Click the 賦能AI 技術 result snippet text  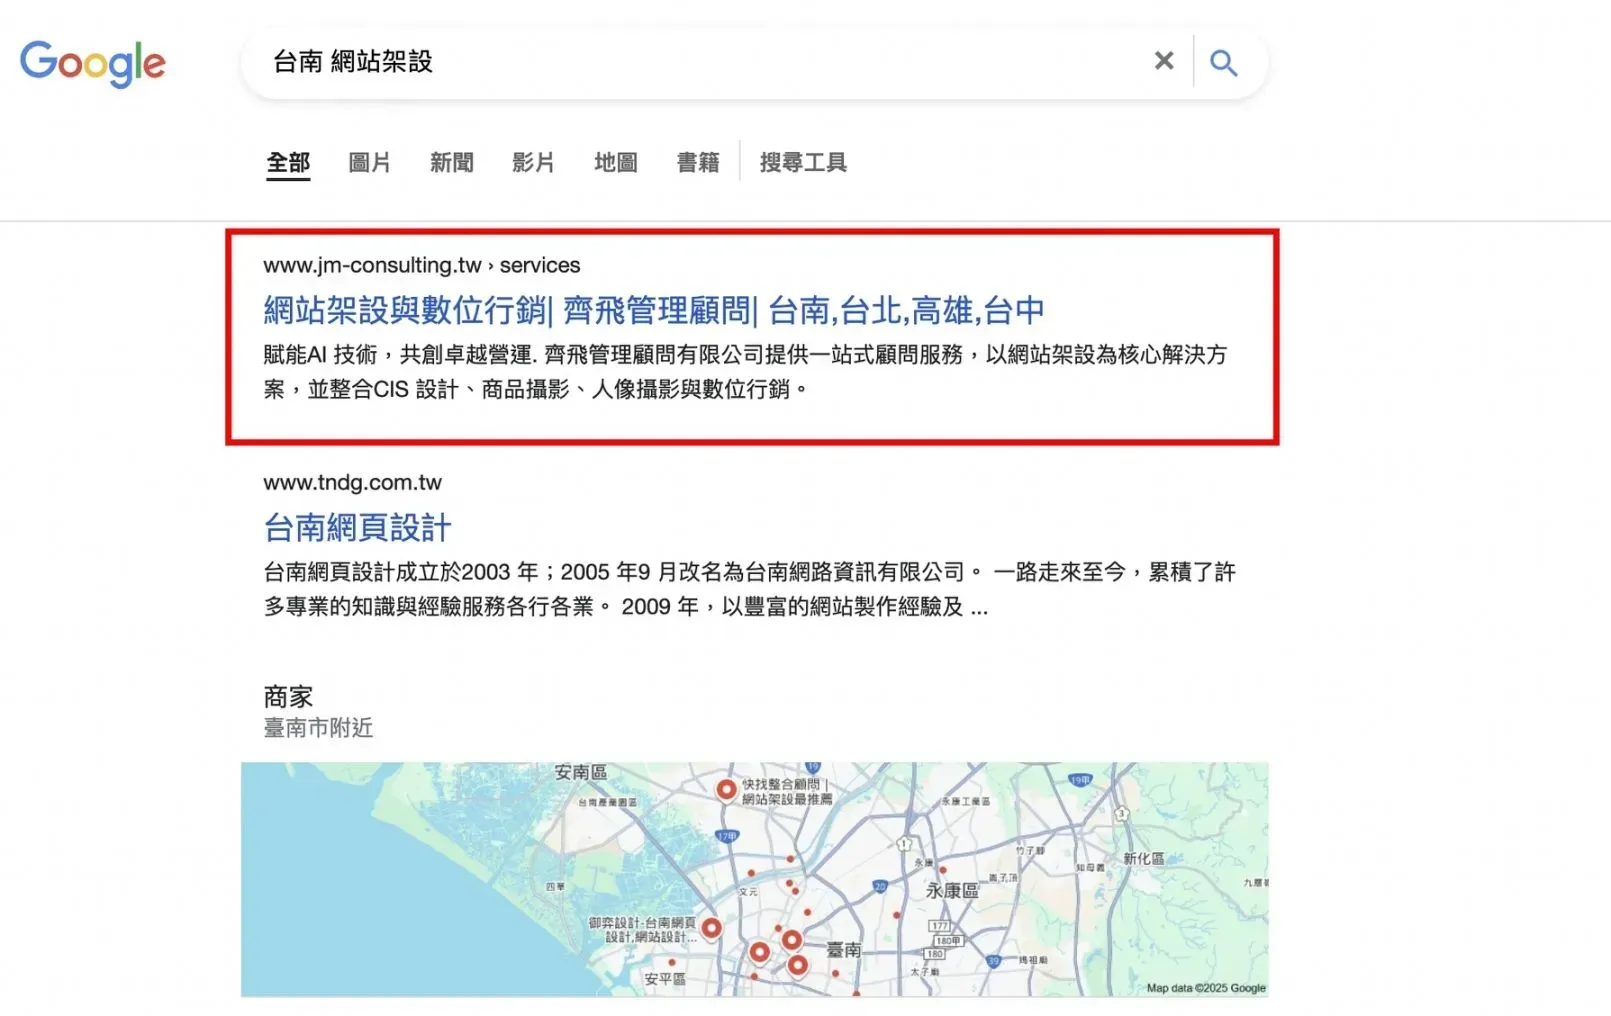coord(745,372)
